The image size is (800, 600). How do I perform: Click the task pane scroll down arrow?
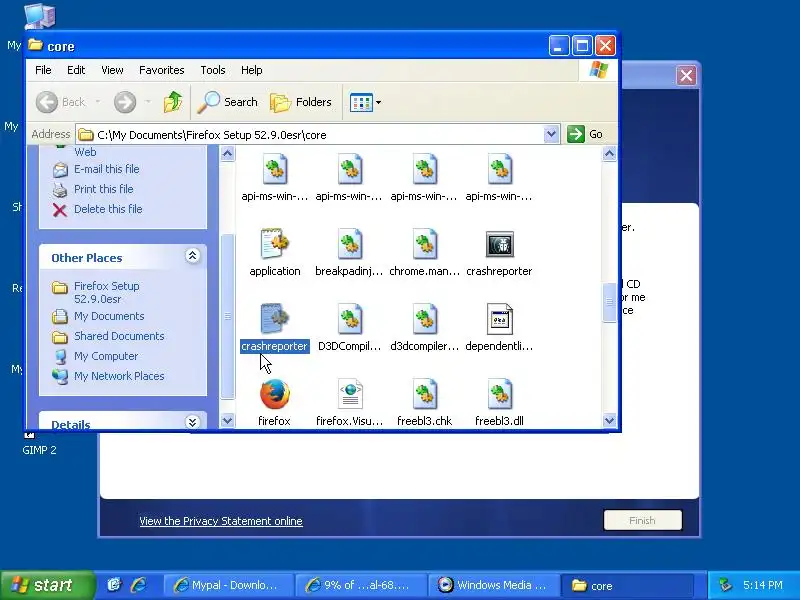pos(228,421)
